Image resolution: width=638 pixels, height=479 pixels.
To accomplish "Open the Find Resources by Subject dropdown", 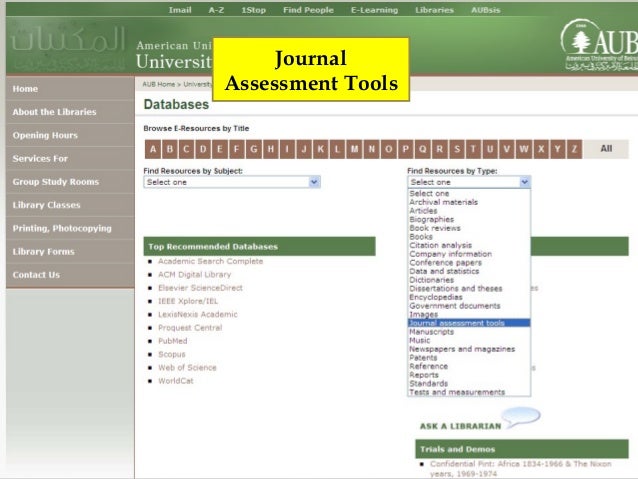I will (232, 182).
